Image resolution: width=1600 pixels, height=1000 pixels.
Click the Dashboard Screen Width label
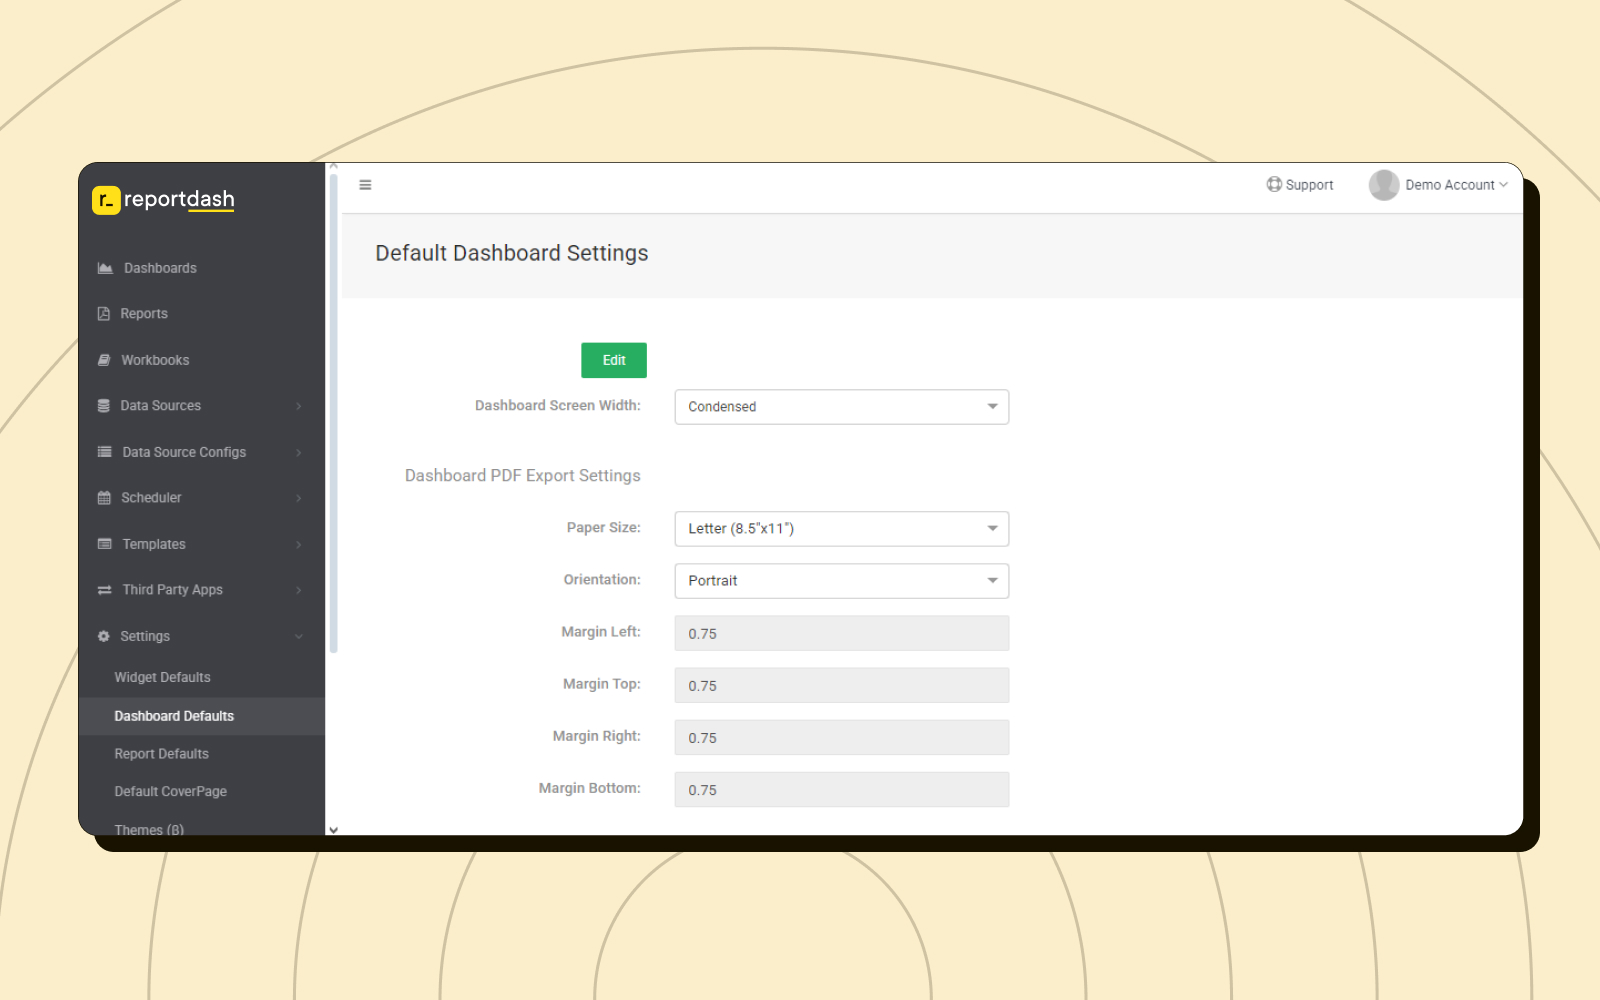coord(558,406)
